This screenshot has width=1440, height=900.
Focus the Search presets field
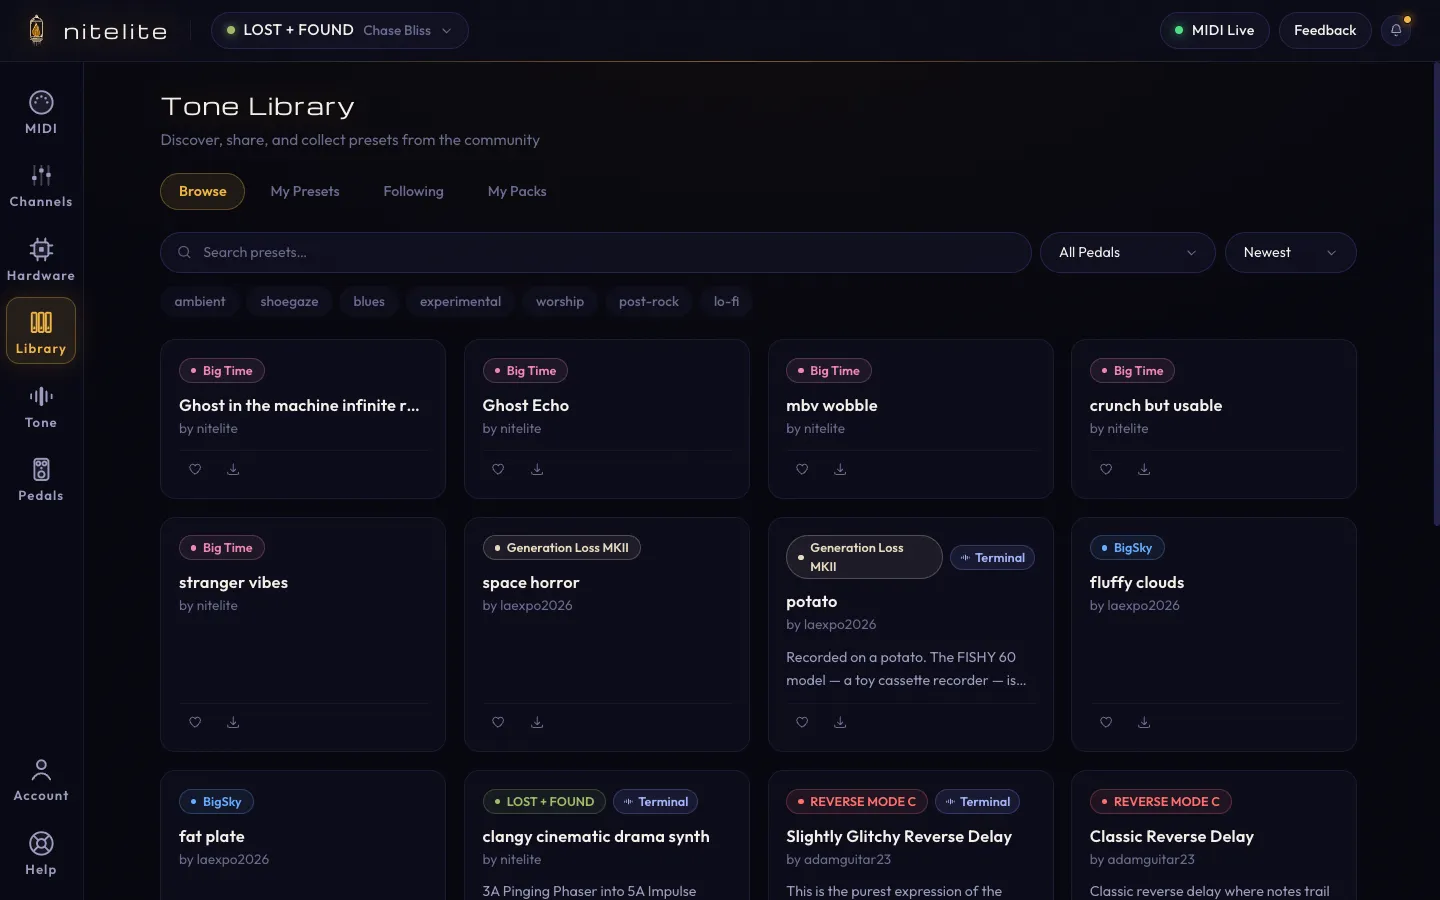pos(596,252)
